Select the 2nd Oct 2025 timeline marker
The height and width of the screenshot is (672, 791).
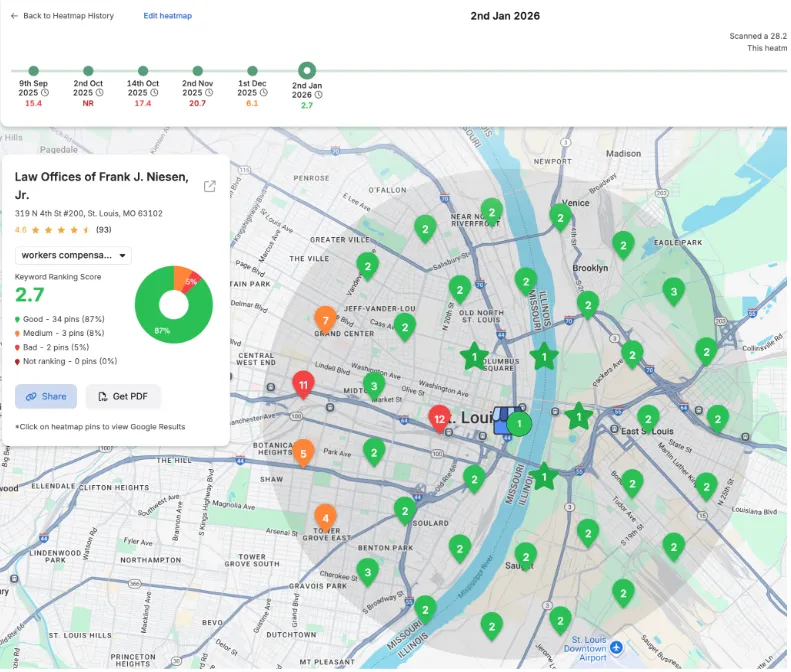point(88,71)
